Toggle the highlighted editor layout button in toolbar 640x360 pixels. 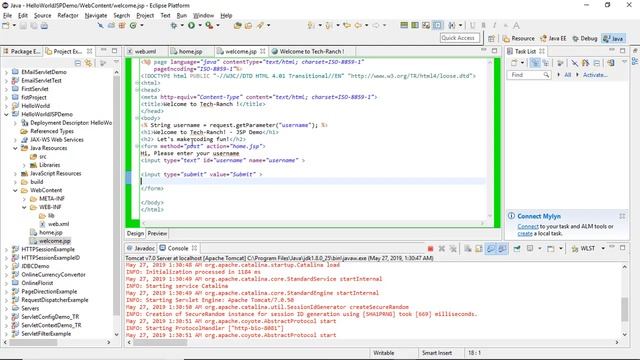coord(437,25)
